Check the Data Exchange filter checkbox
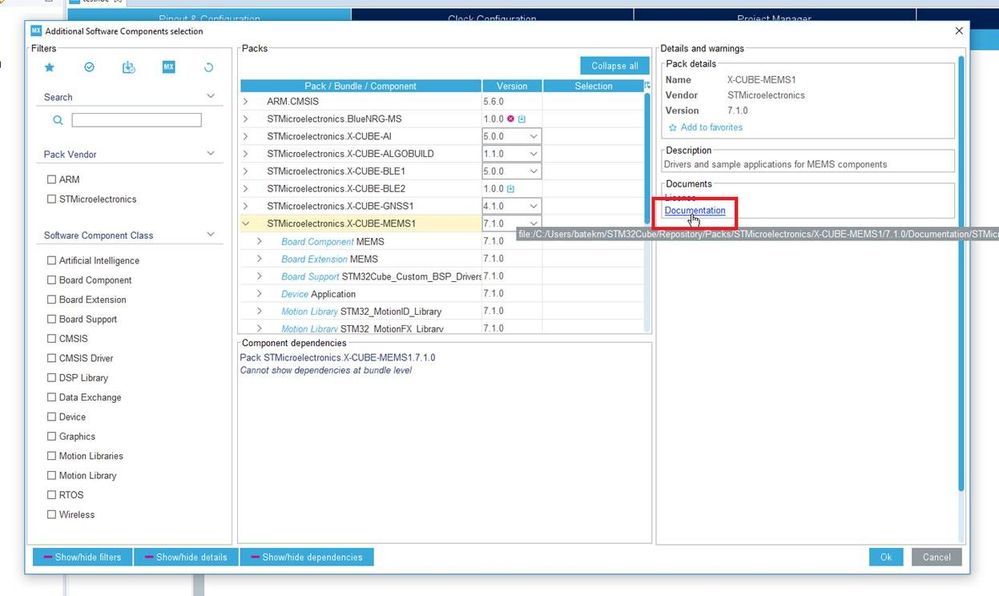 pyautogui.click(x=52, y=397)
